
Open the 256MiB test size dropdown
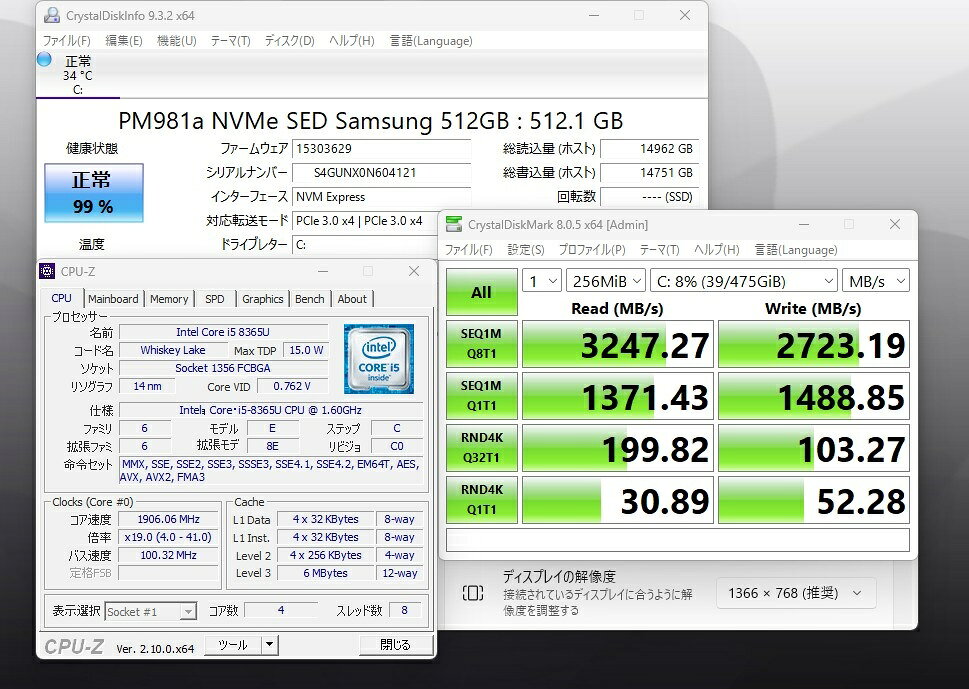pyautogui.click(x=605, y=282)
